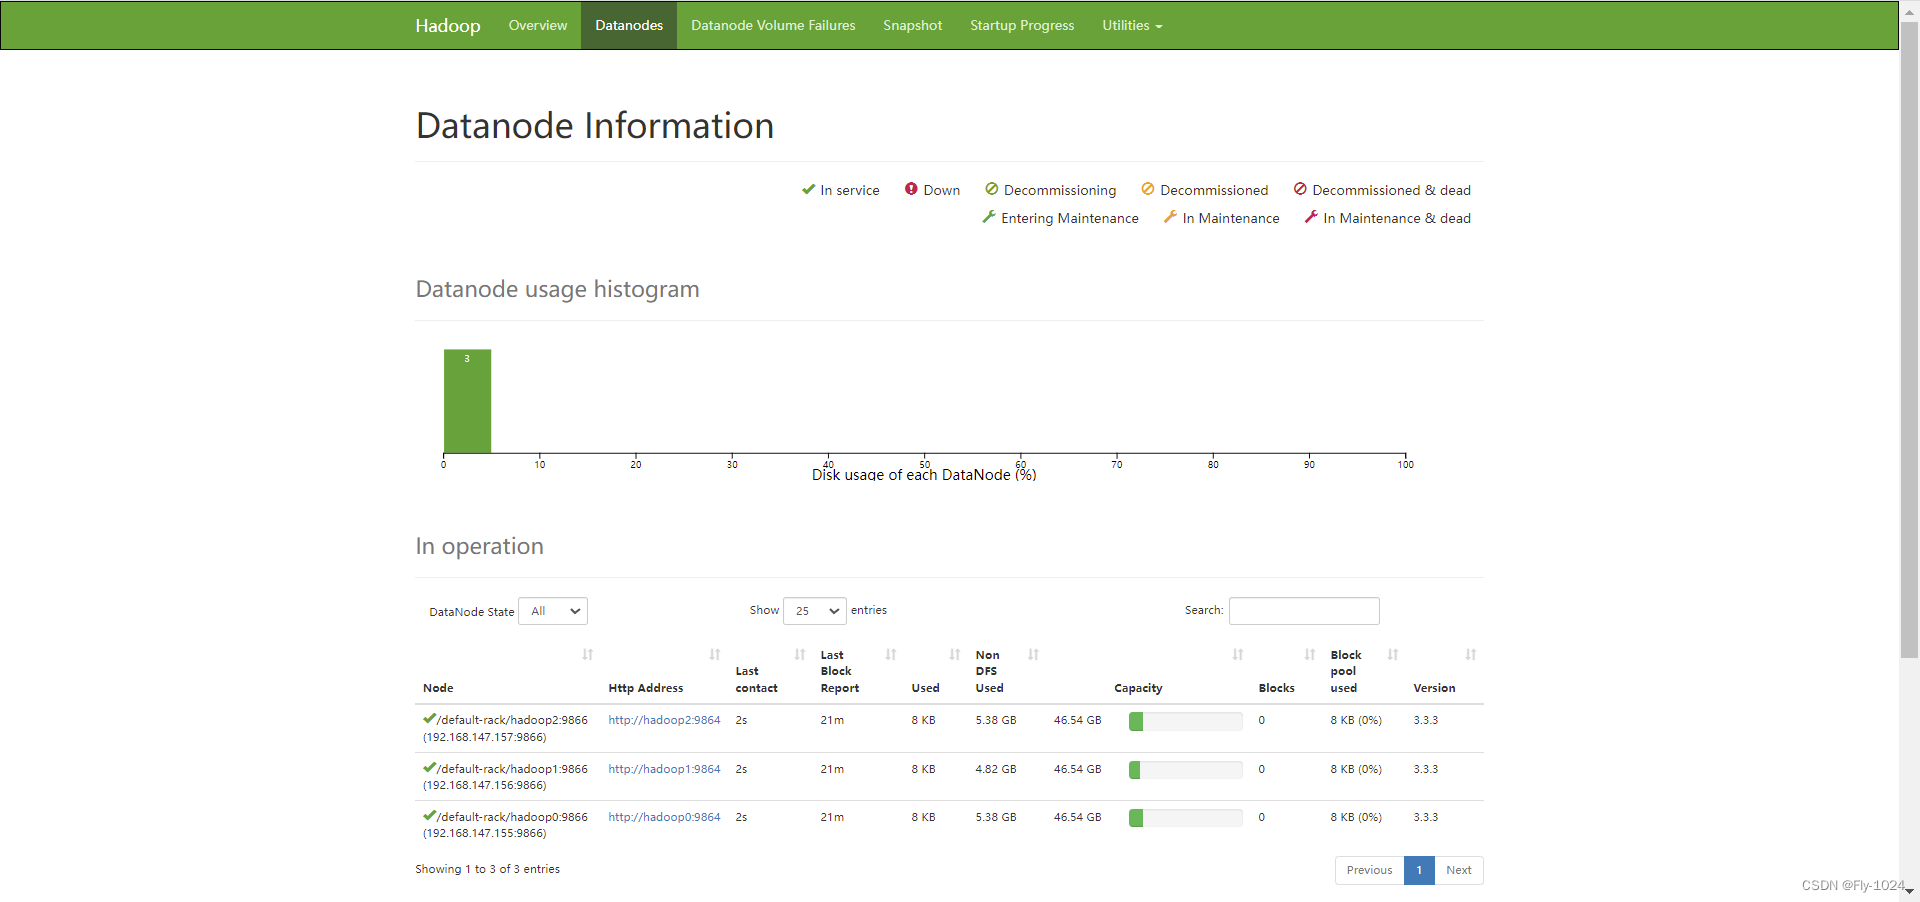Viewport: 1920px width, 902px height.
Task: Sort by Blocks column arrows
Action: (1310, 655)
